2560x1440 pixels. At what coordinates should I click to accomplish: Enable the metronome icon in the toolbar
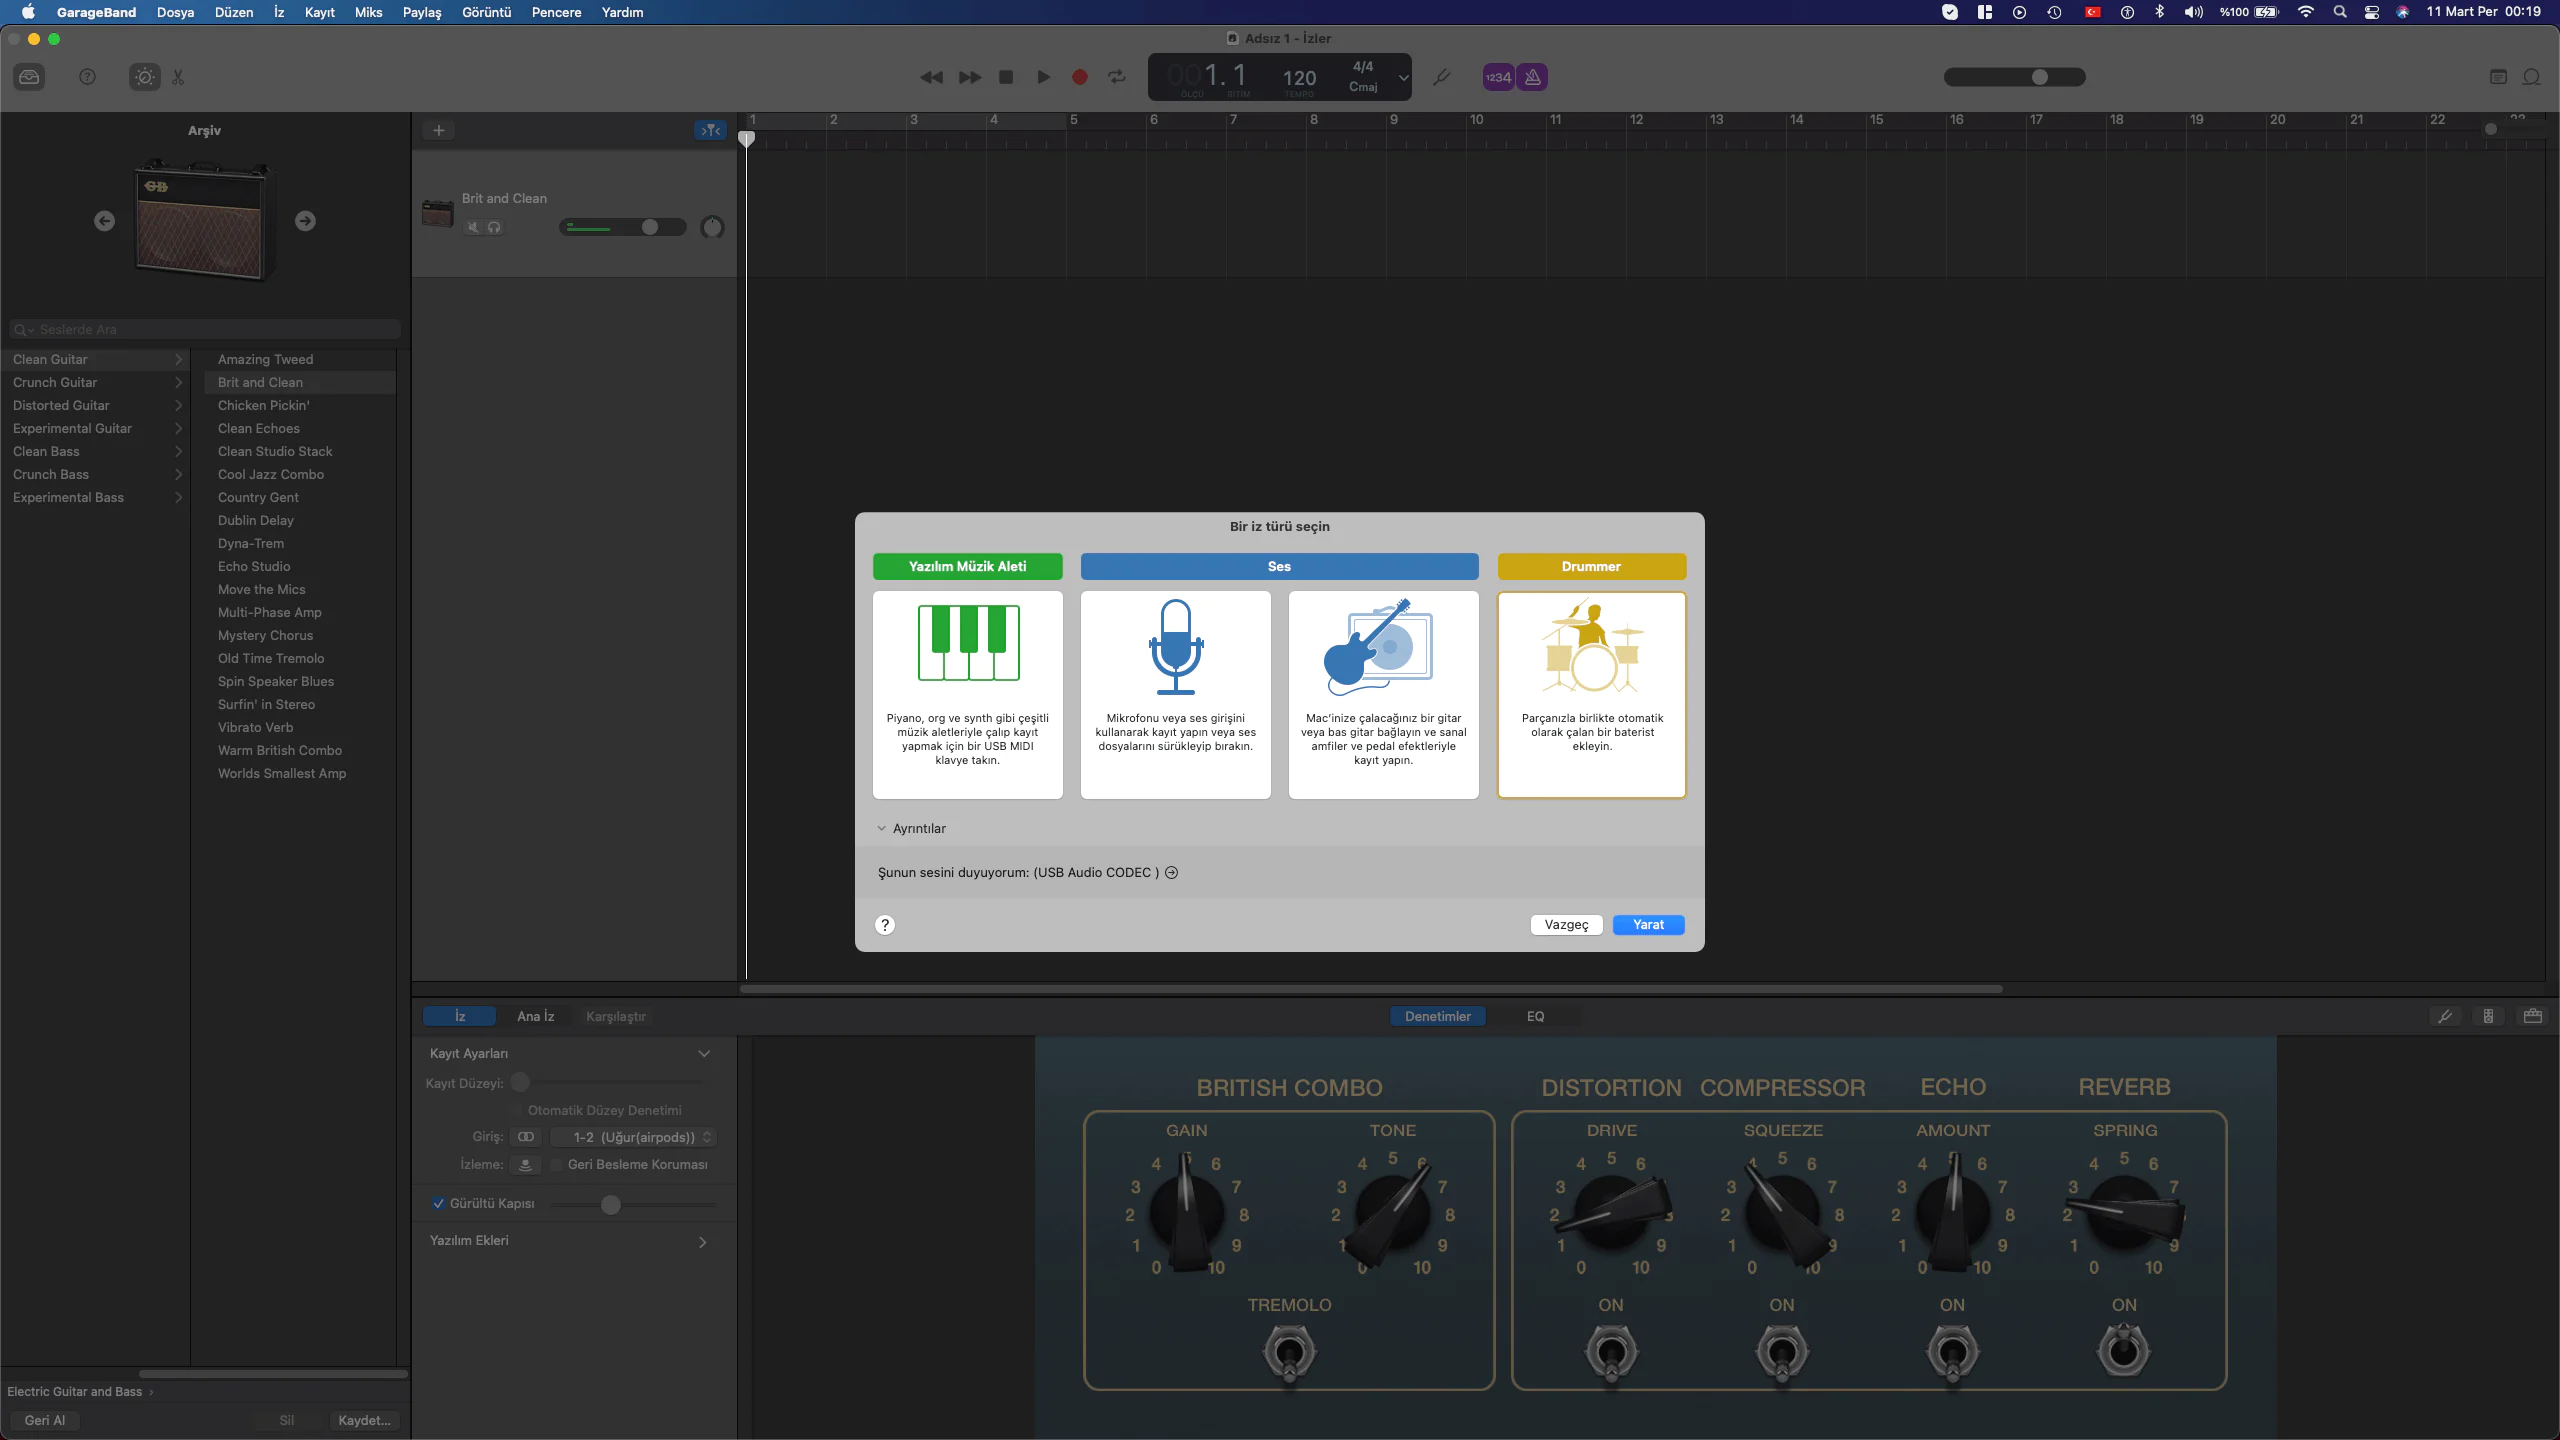pos(1532,77)
